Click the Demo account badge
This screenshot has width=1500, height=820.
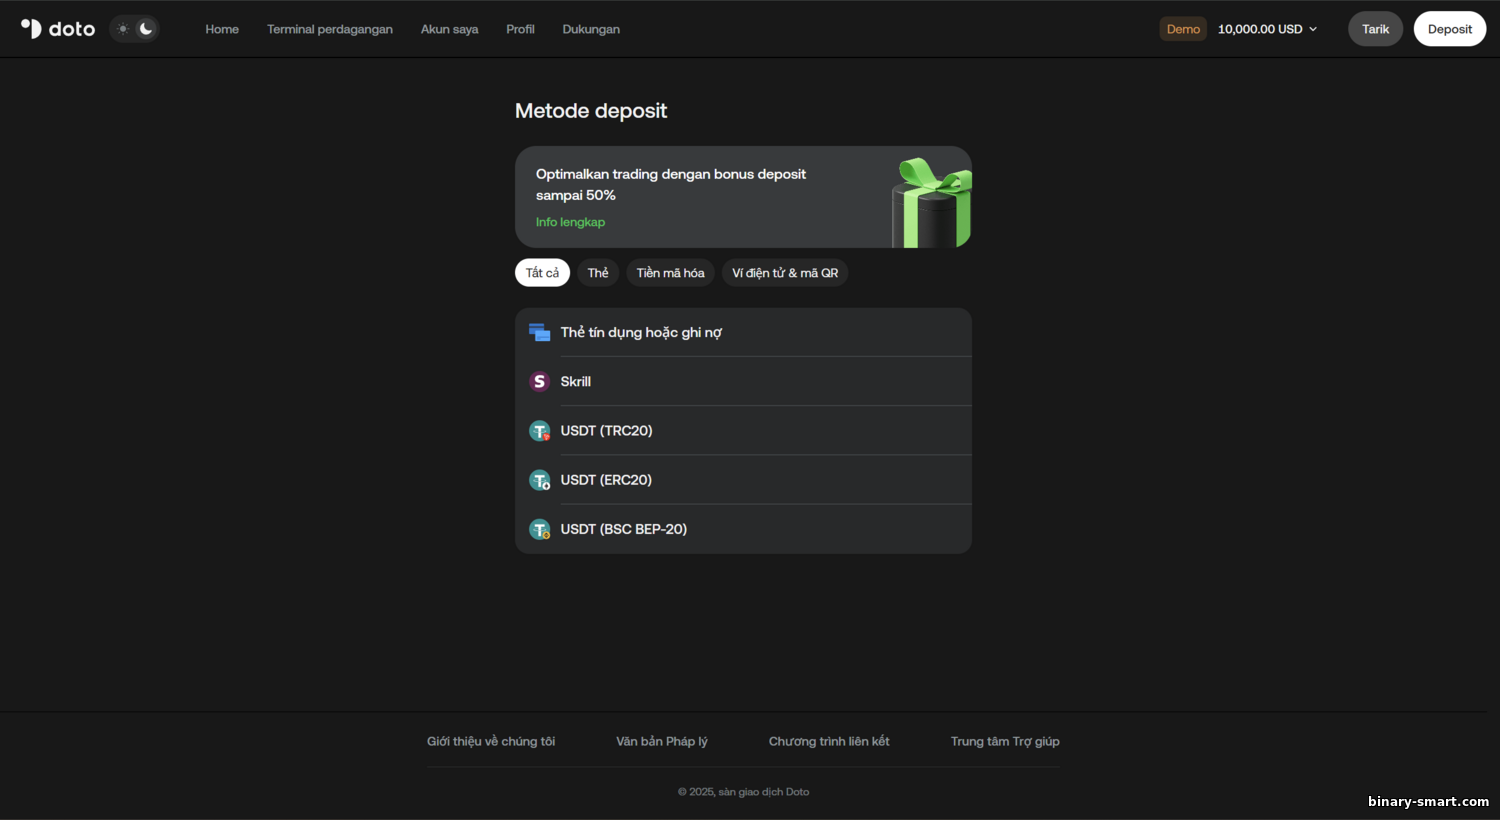[x=1183, y=29]
